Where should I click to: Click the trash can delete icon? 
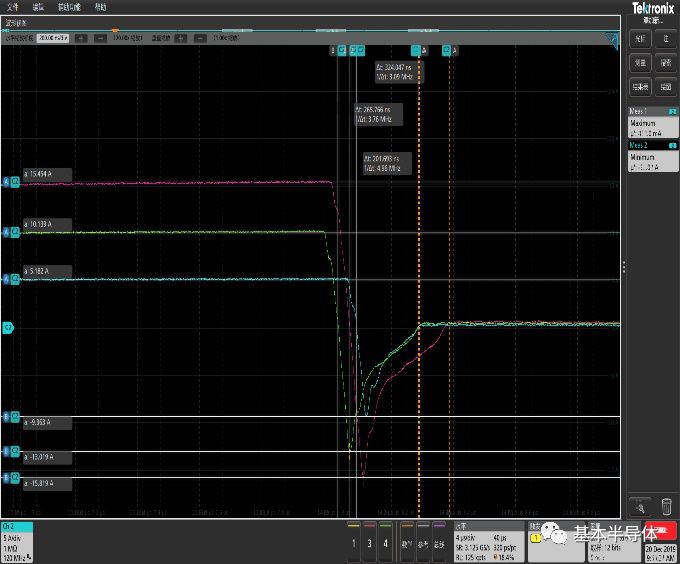[x=666, y=506]
